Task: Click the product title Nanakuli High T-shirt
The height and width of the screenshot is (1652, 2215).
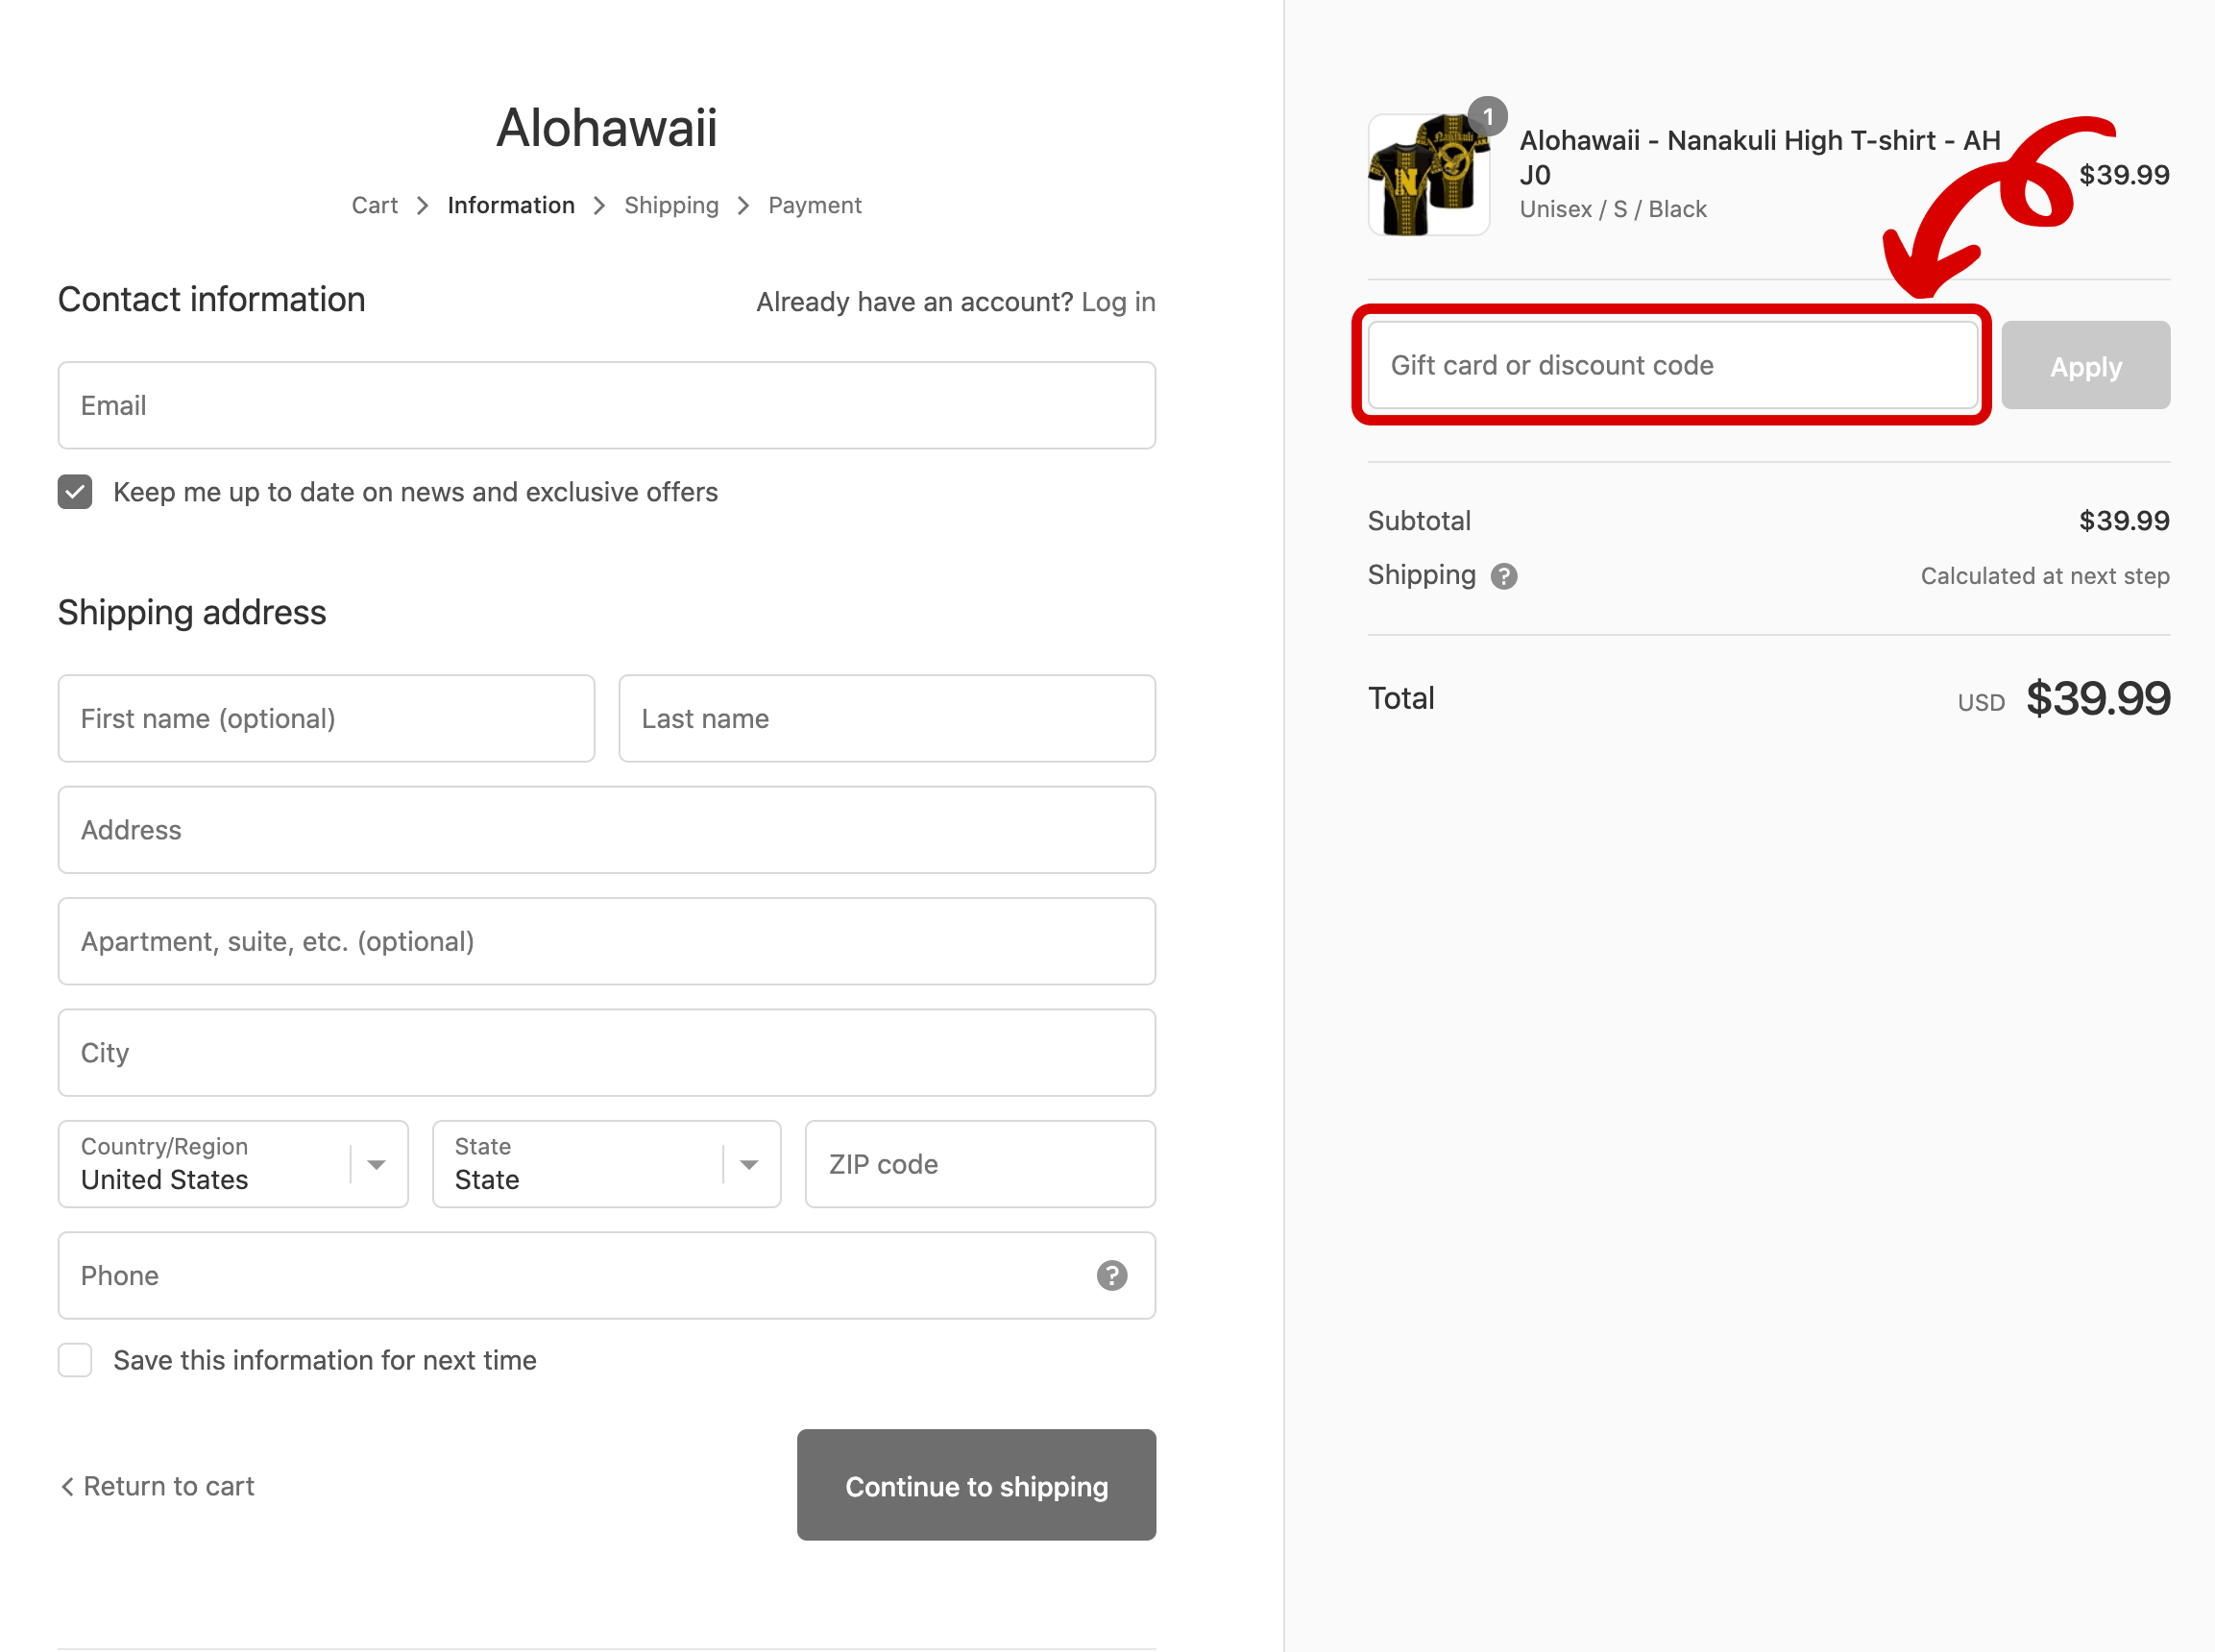Action: click(1759, 157)
